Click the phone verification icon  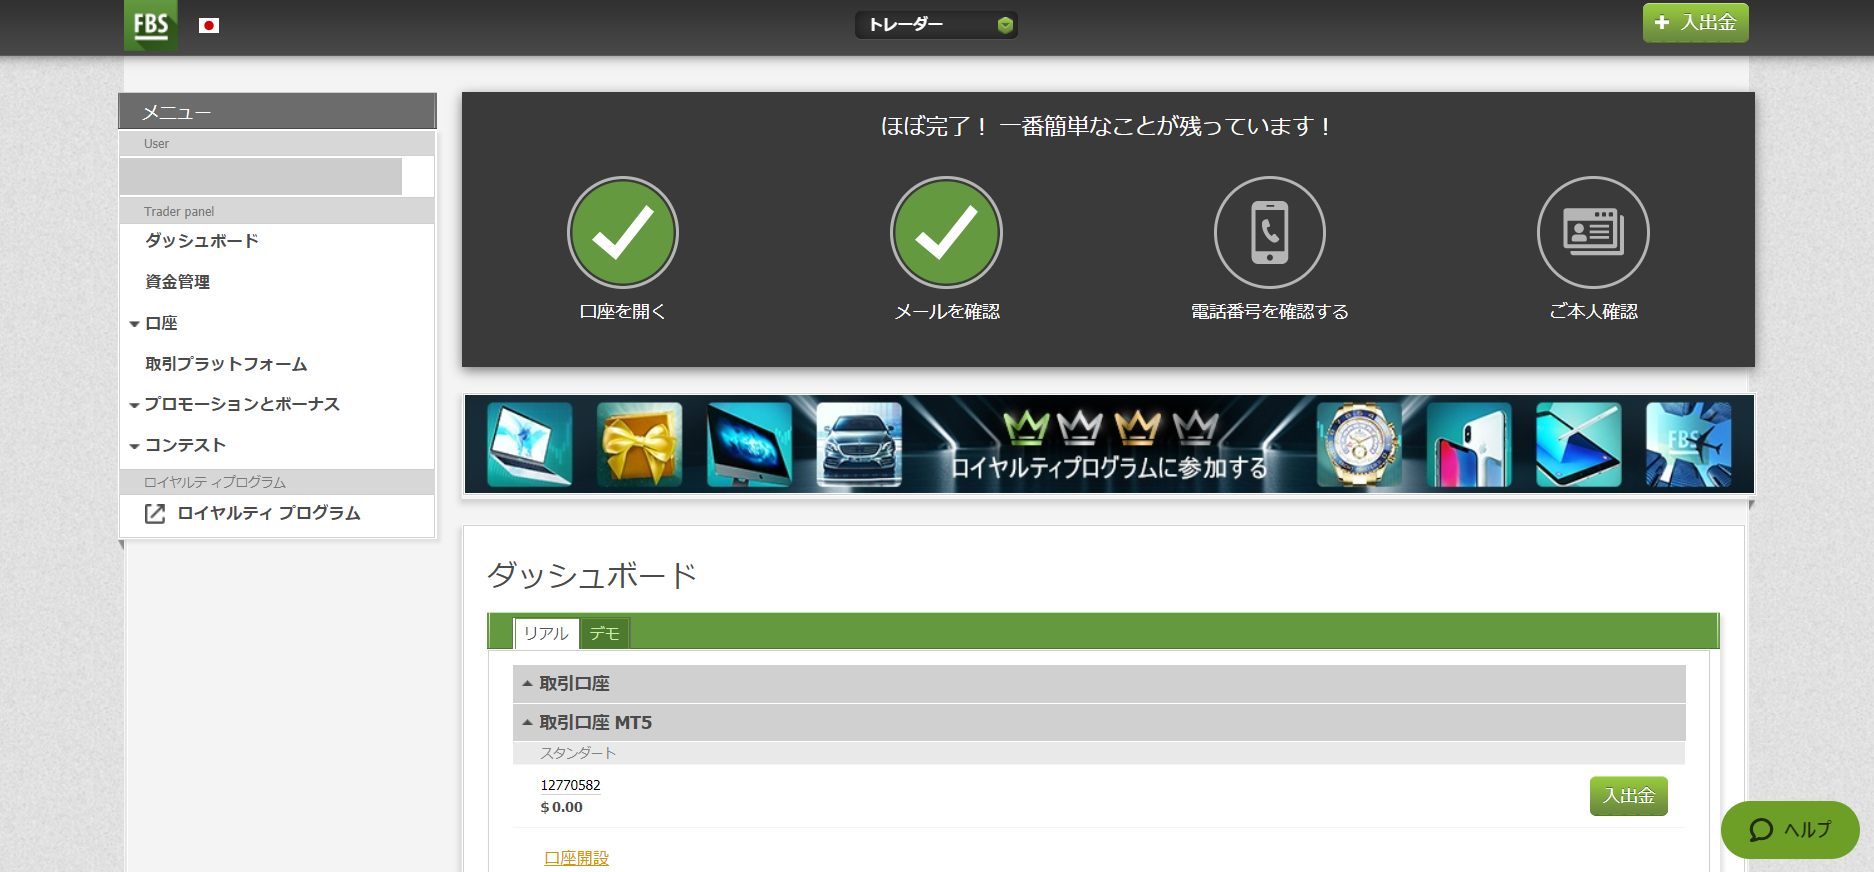pyautogui.click(x=1269, y=233)
